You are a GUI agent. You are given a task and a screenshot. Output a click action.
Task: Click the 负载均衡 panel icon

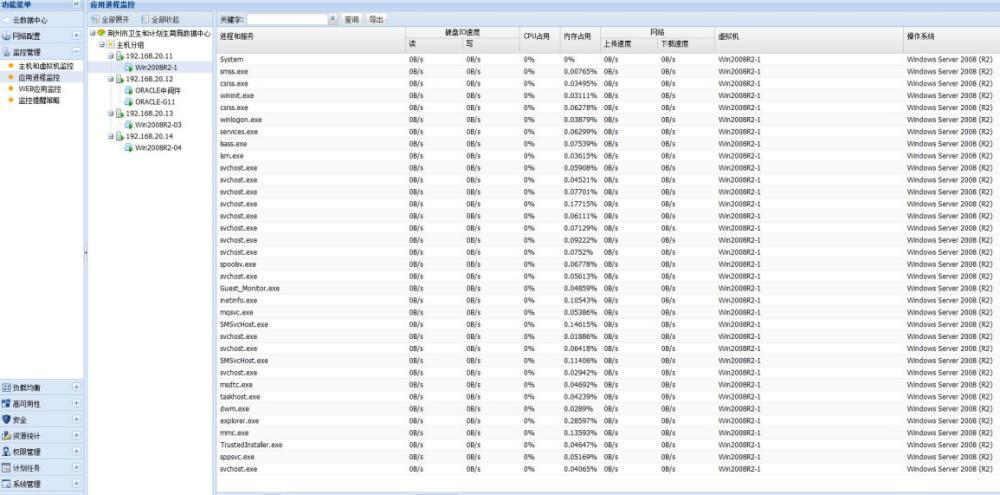click(x=6, y=387)
